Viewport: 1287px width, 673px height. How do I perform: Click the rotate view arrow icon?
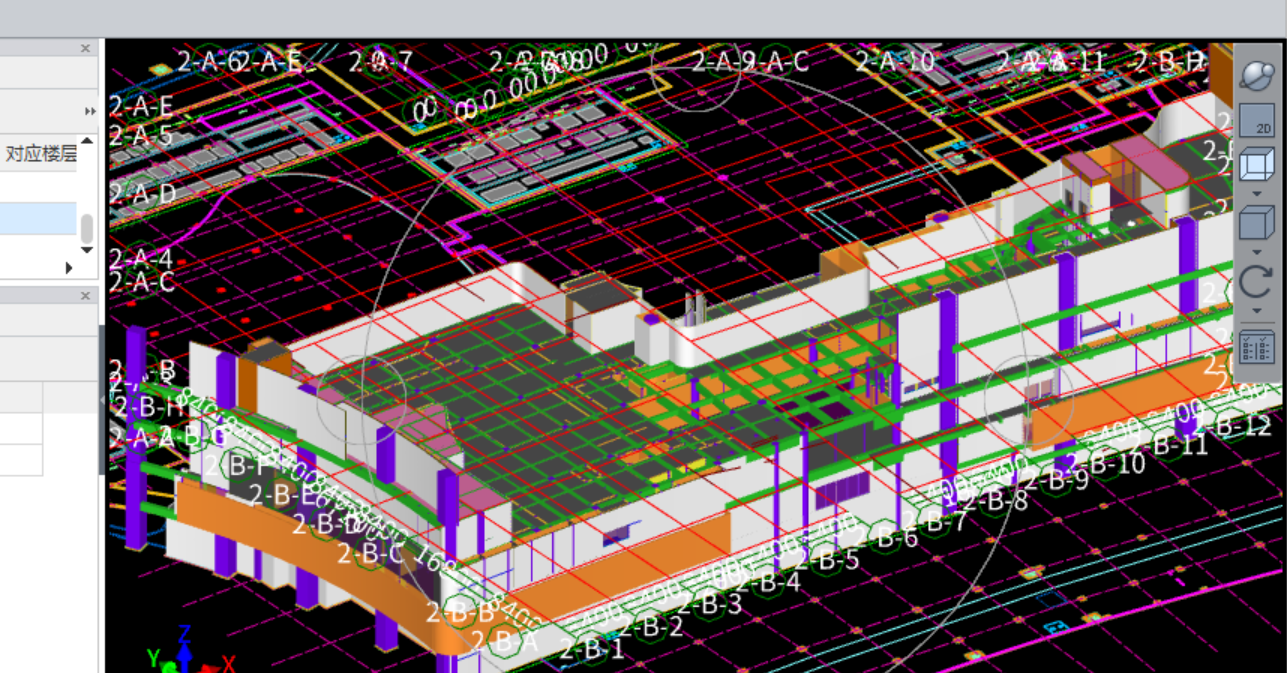coord(1256,282)
